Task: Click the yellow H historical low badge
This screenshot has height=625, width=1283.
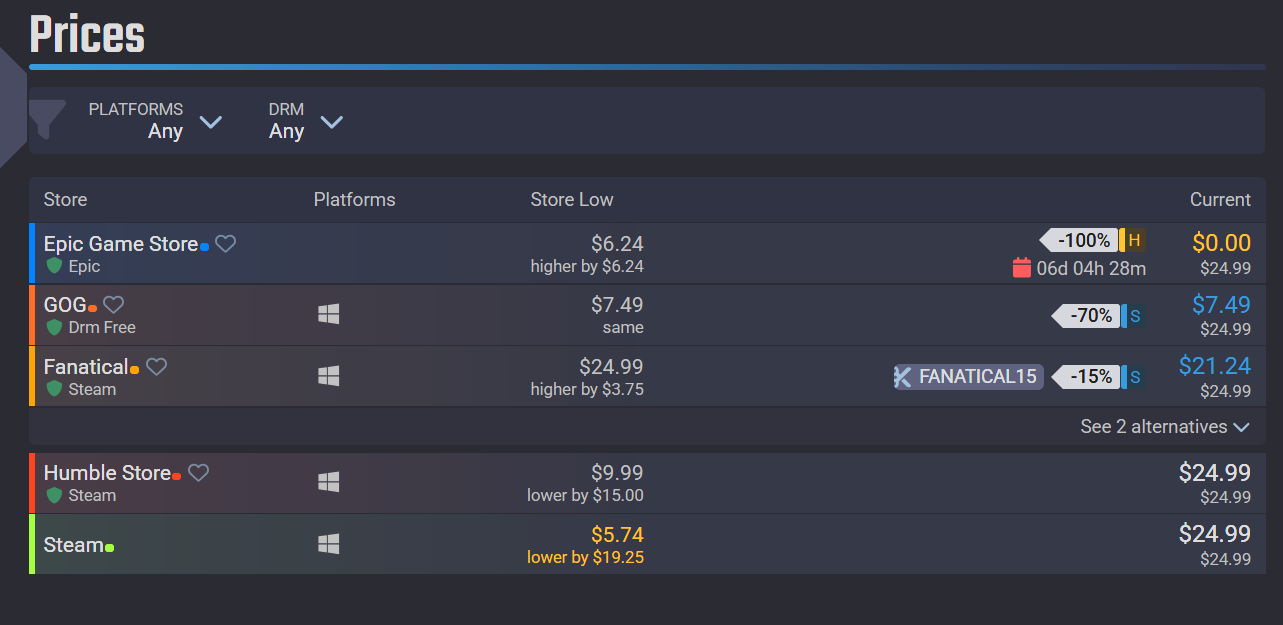Action: click(1134, 240)
